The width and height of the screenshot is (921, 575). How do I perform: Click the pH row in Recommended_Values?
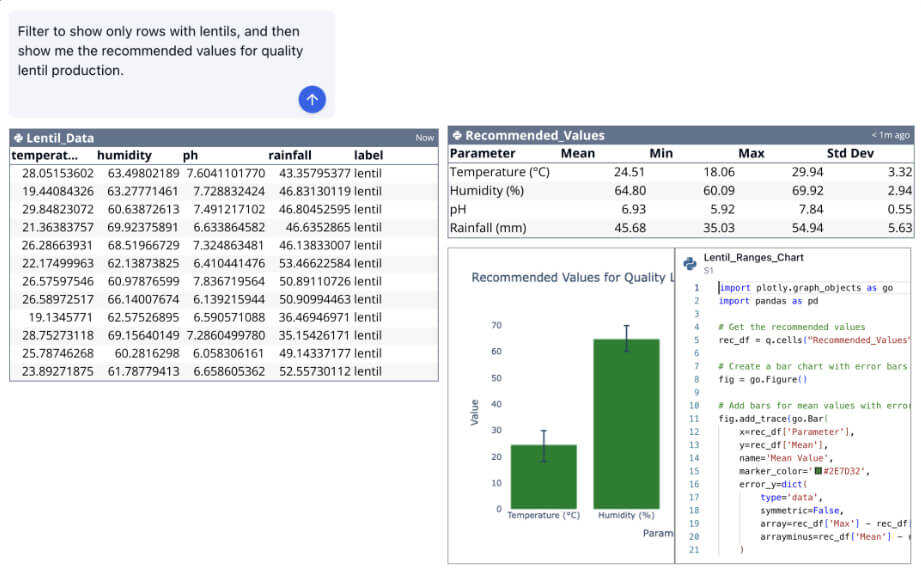[x=680, y=209]
